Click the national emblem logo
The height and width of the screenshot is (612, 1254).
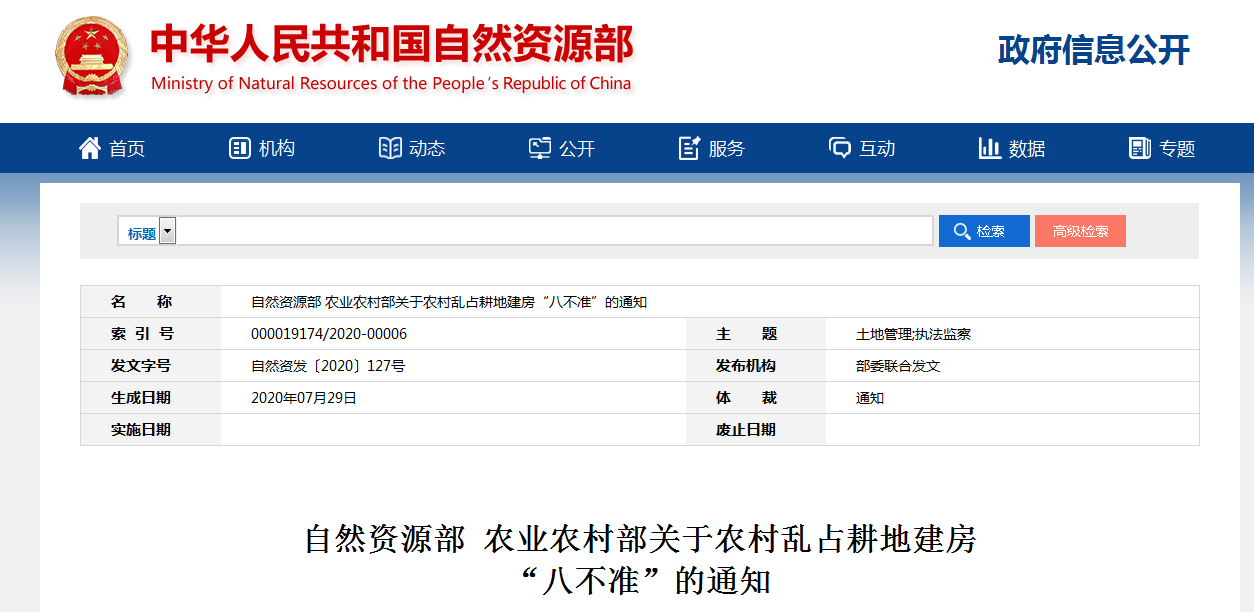click(x=92, y=56)
